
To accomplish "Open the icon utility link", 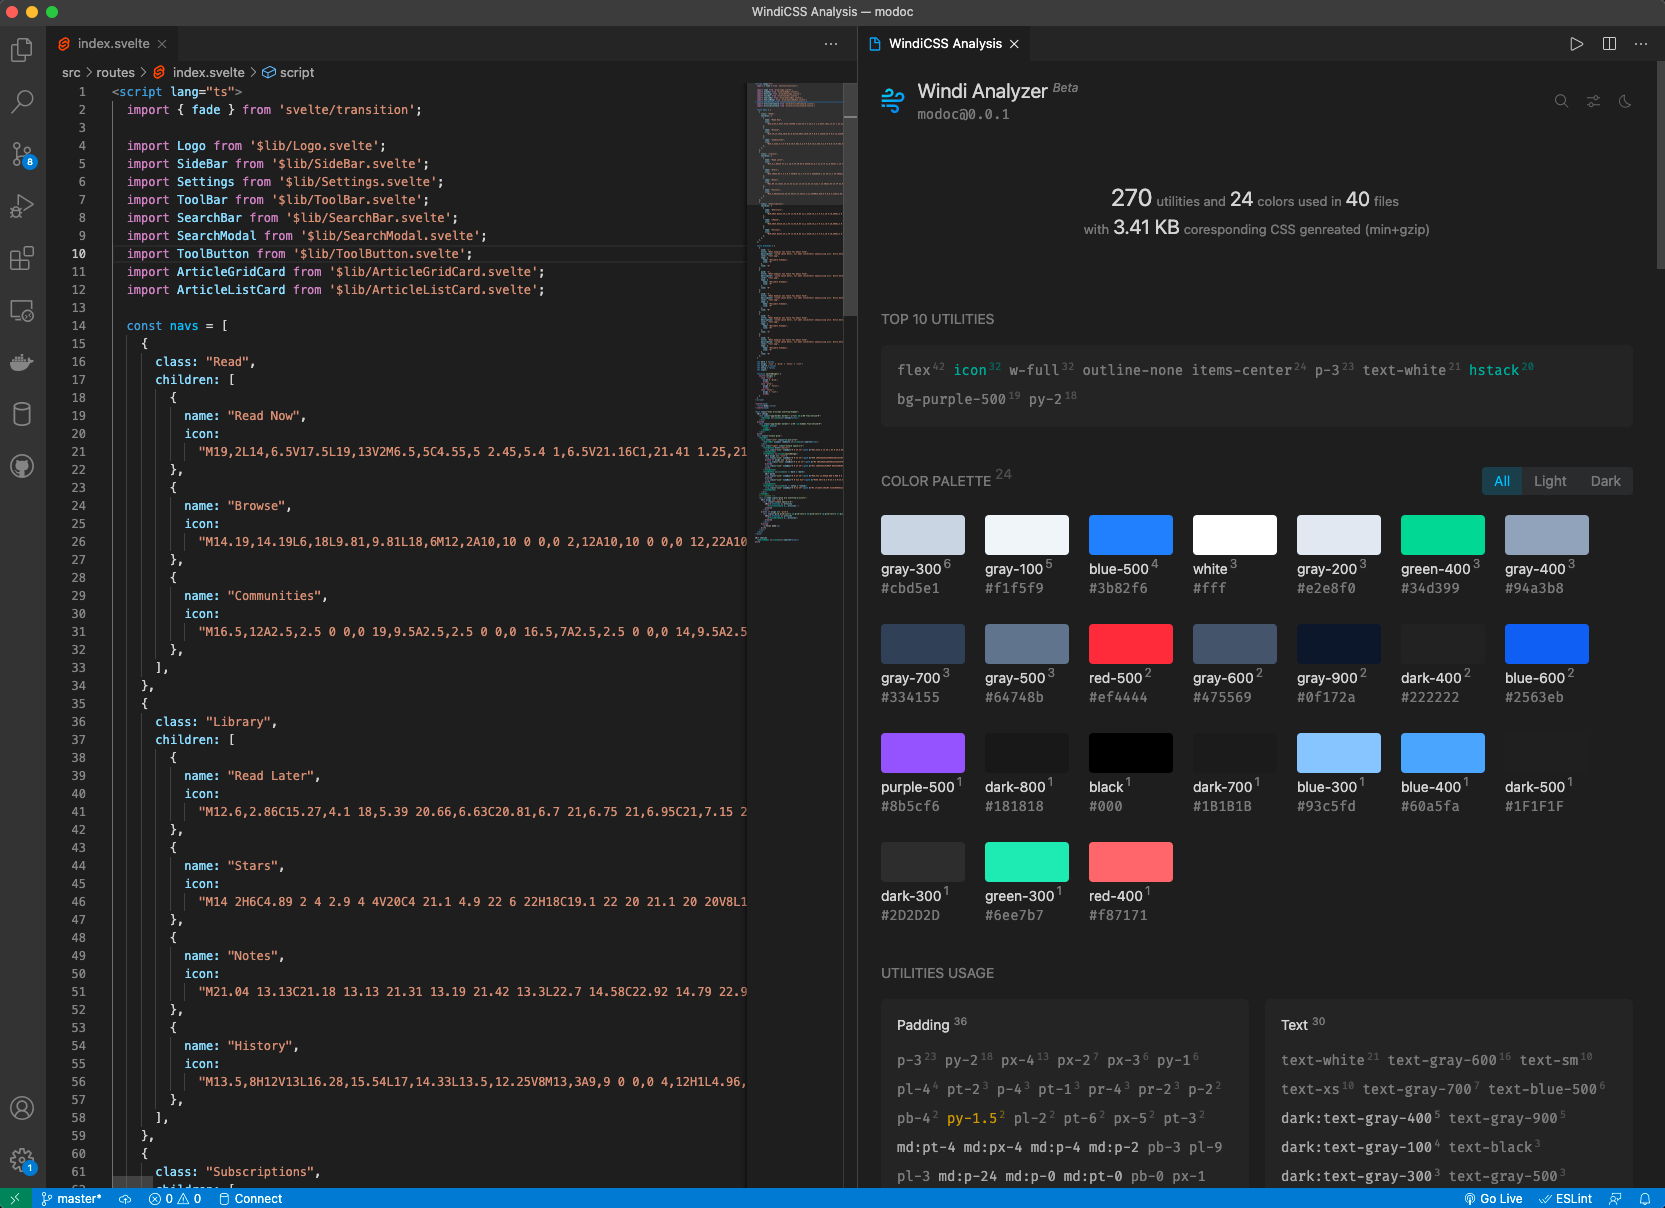I will (970, 371).
